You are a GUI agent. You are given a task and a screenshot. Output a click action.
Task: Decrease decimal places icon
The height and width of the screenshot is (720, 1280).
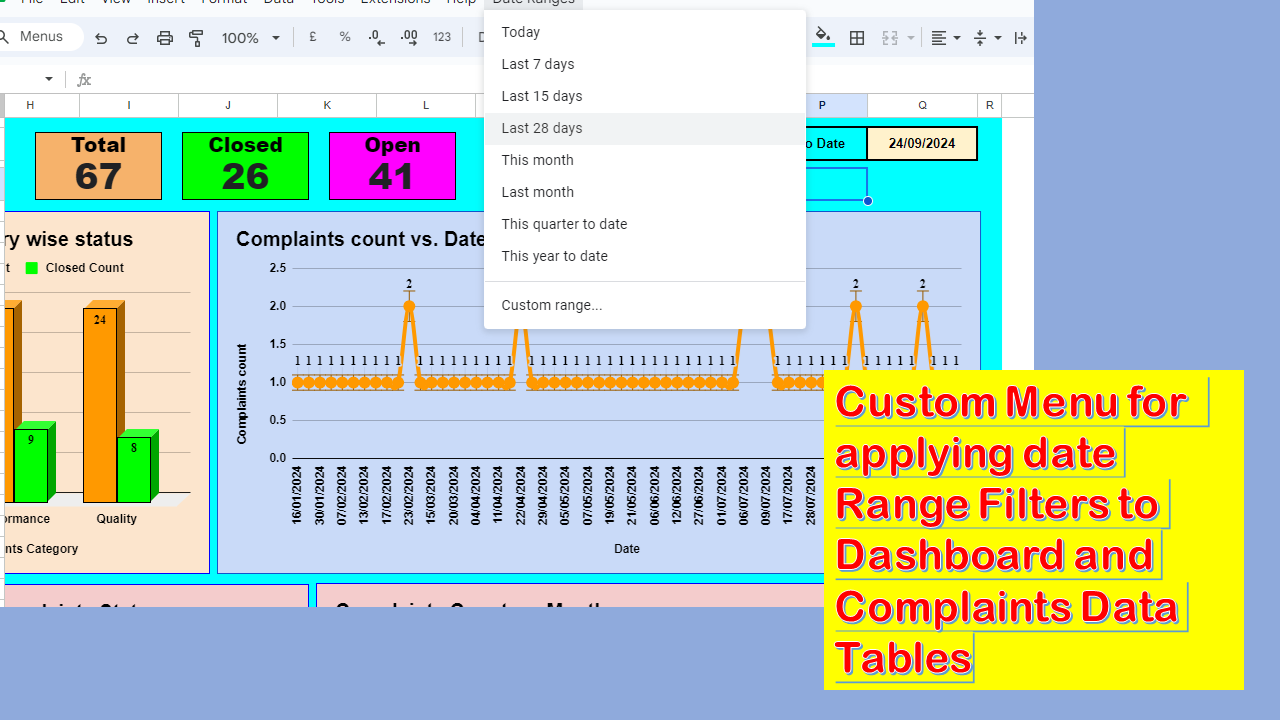pos(377,37)
